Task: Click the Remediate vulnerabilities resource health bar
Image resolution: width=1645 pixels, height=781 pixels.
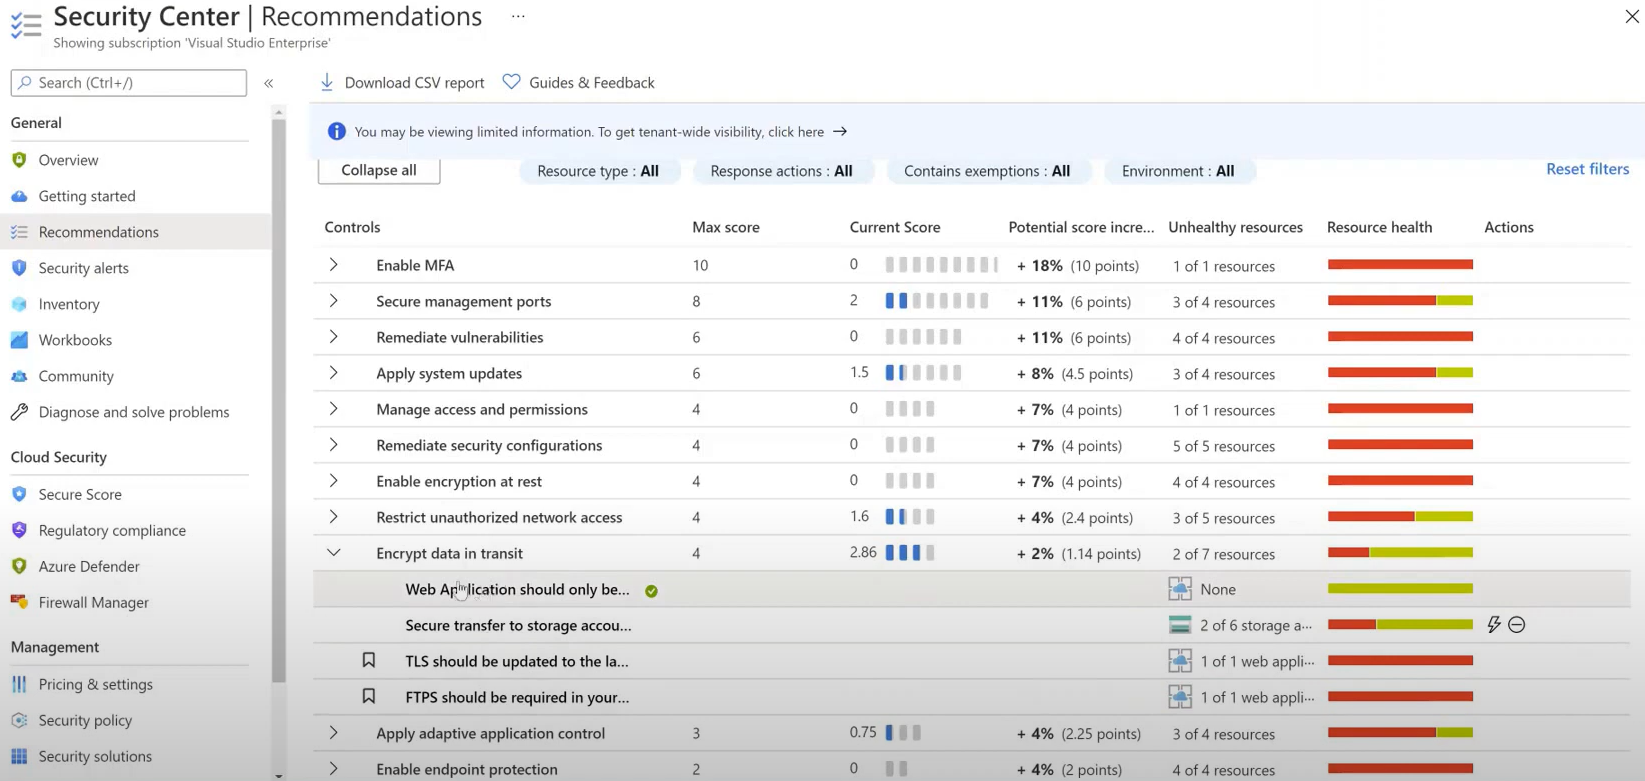Action: (x=1400, y=337)
